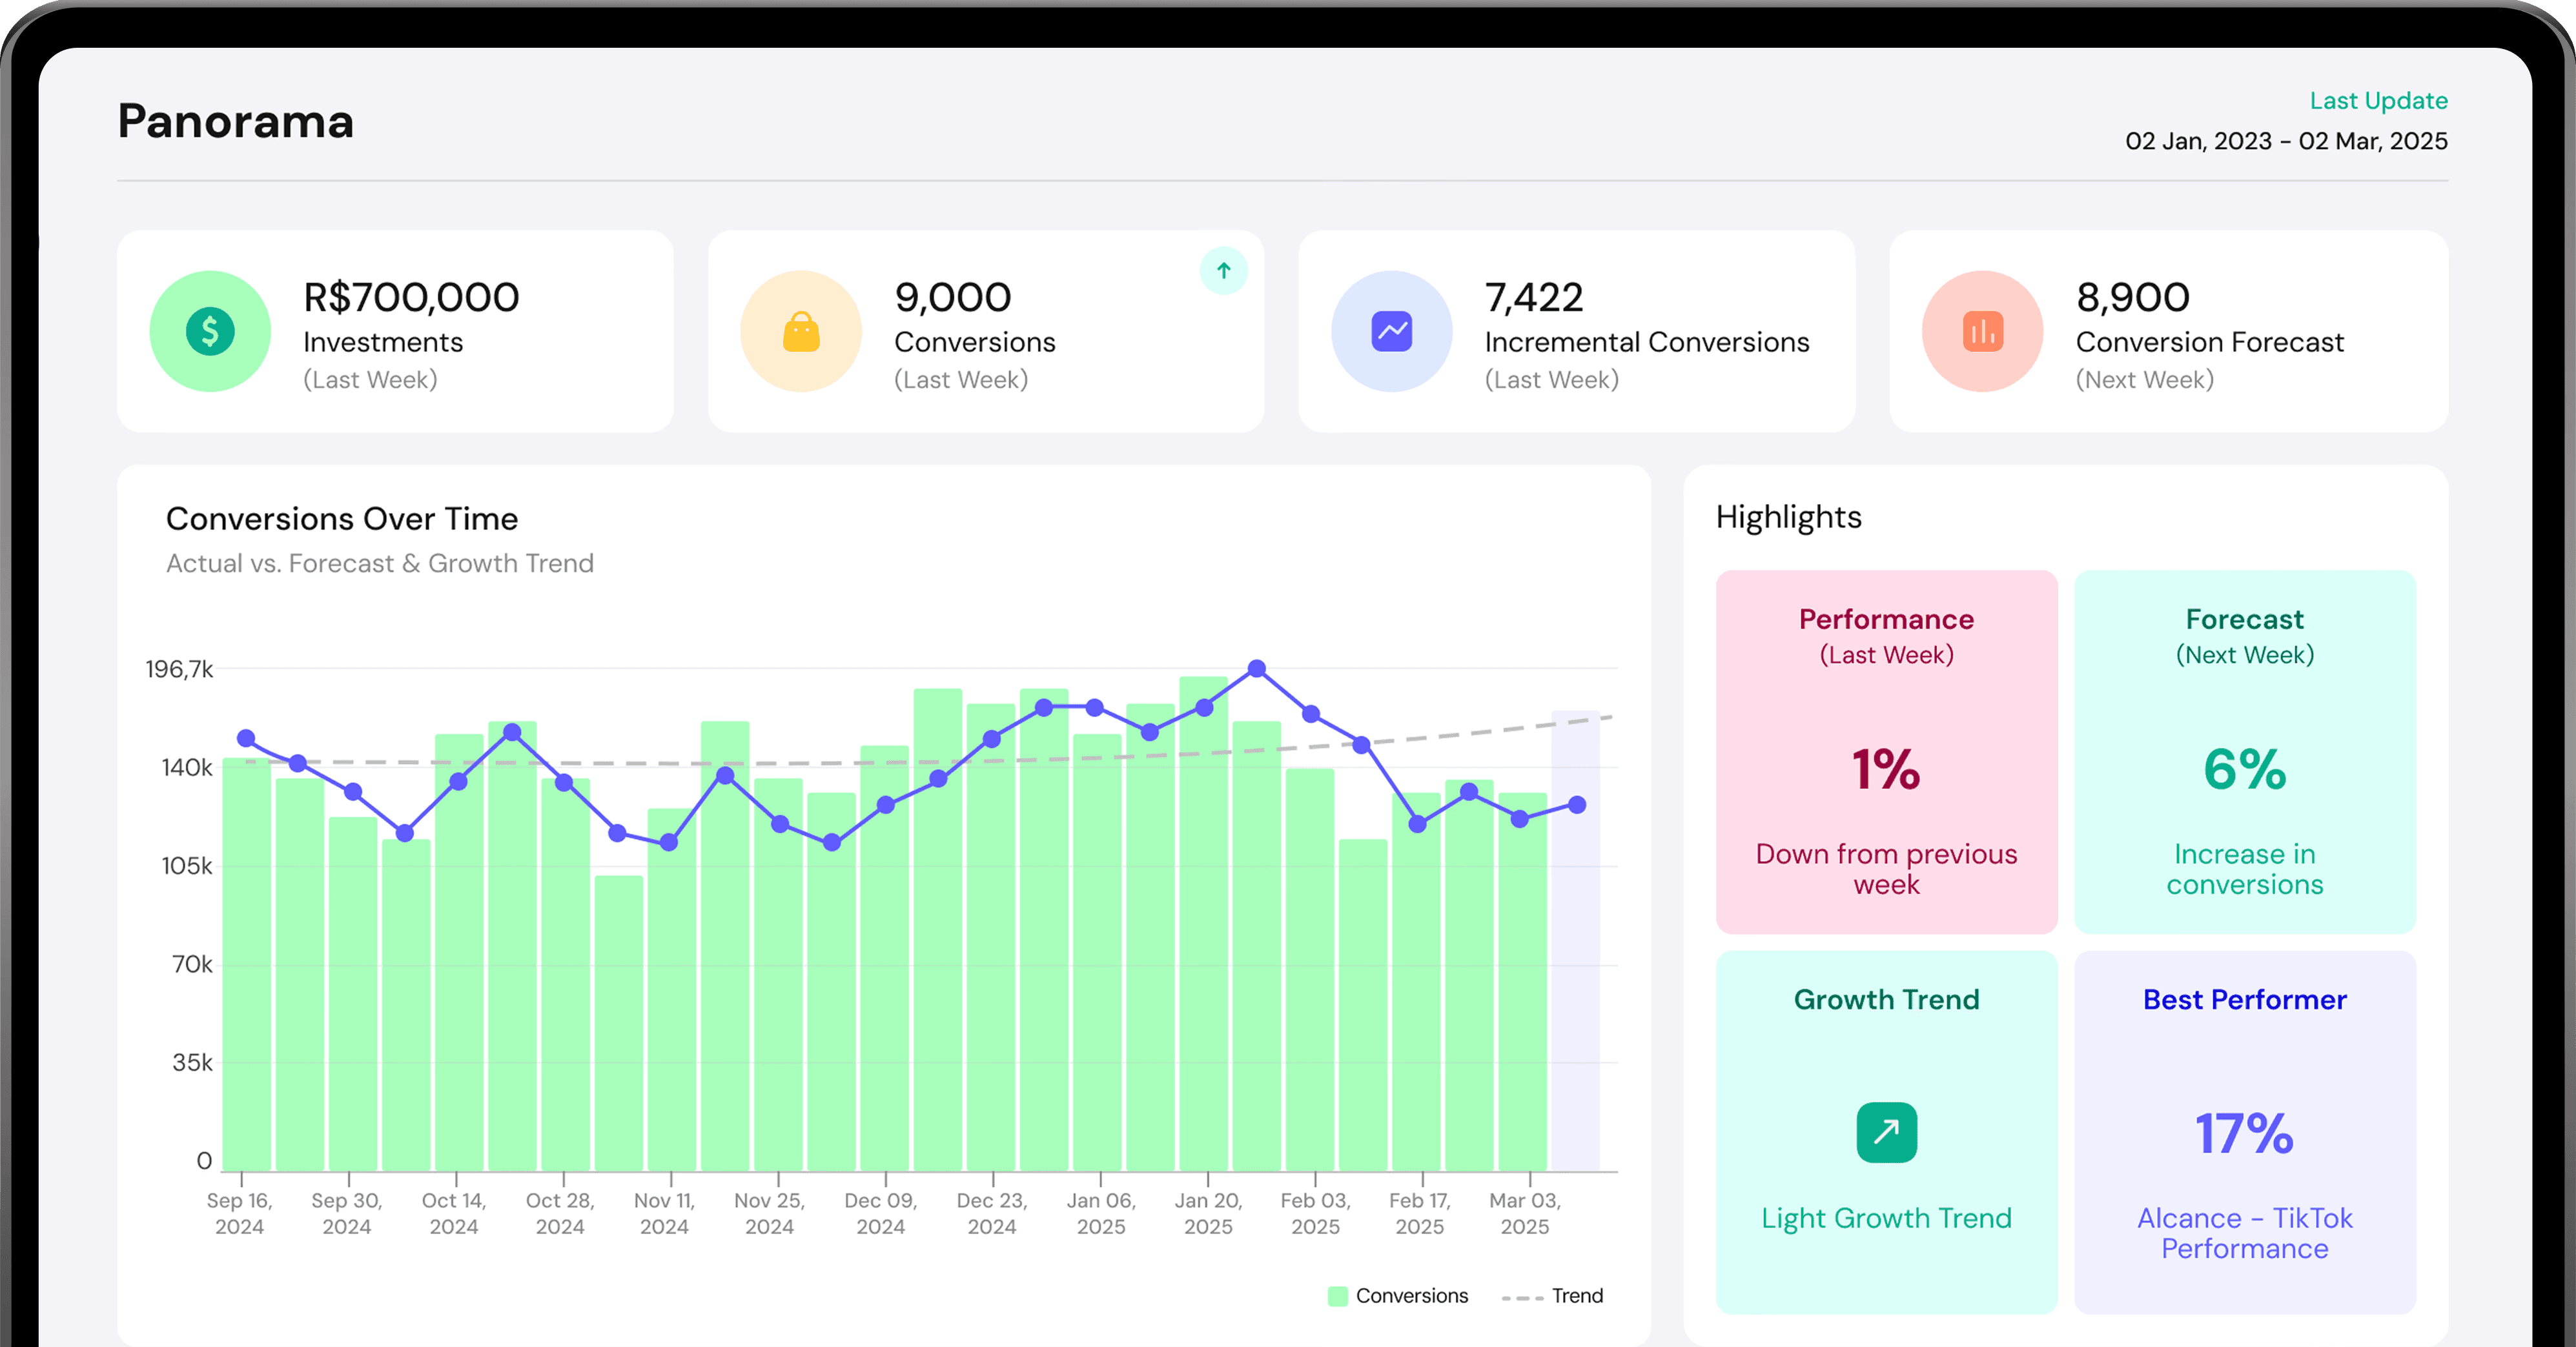The image size is (2576, 1347).
Task: Click the orange bar chart Forecast icon
Action: click(1983, 331)
